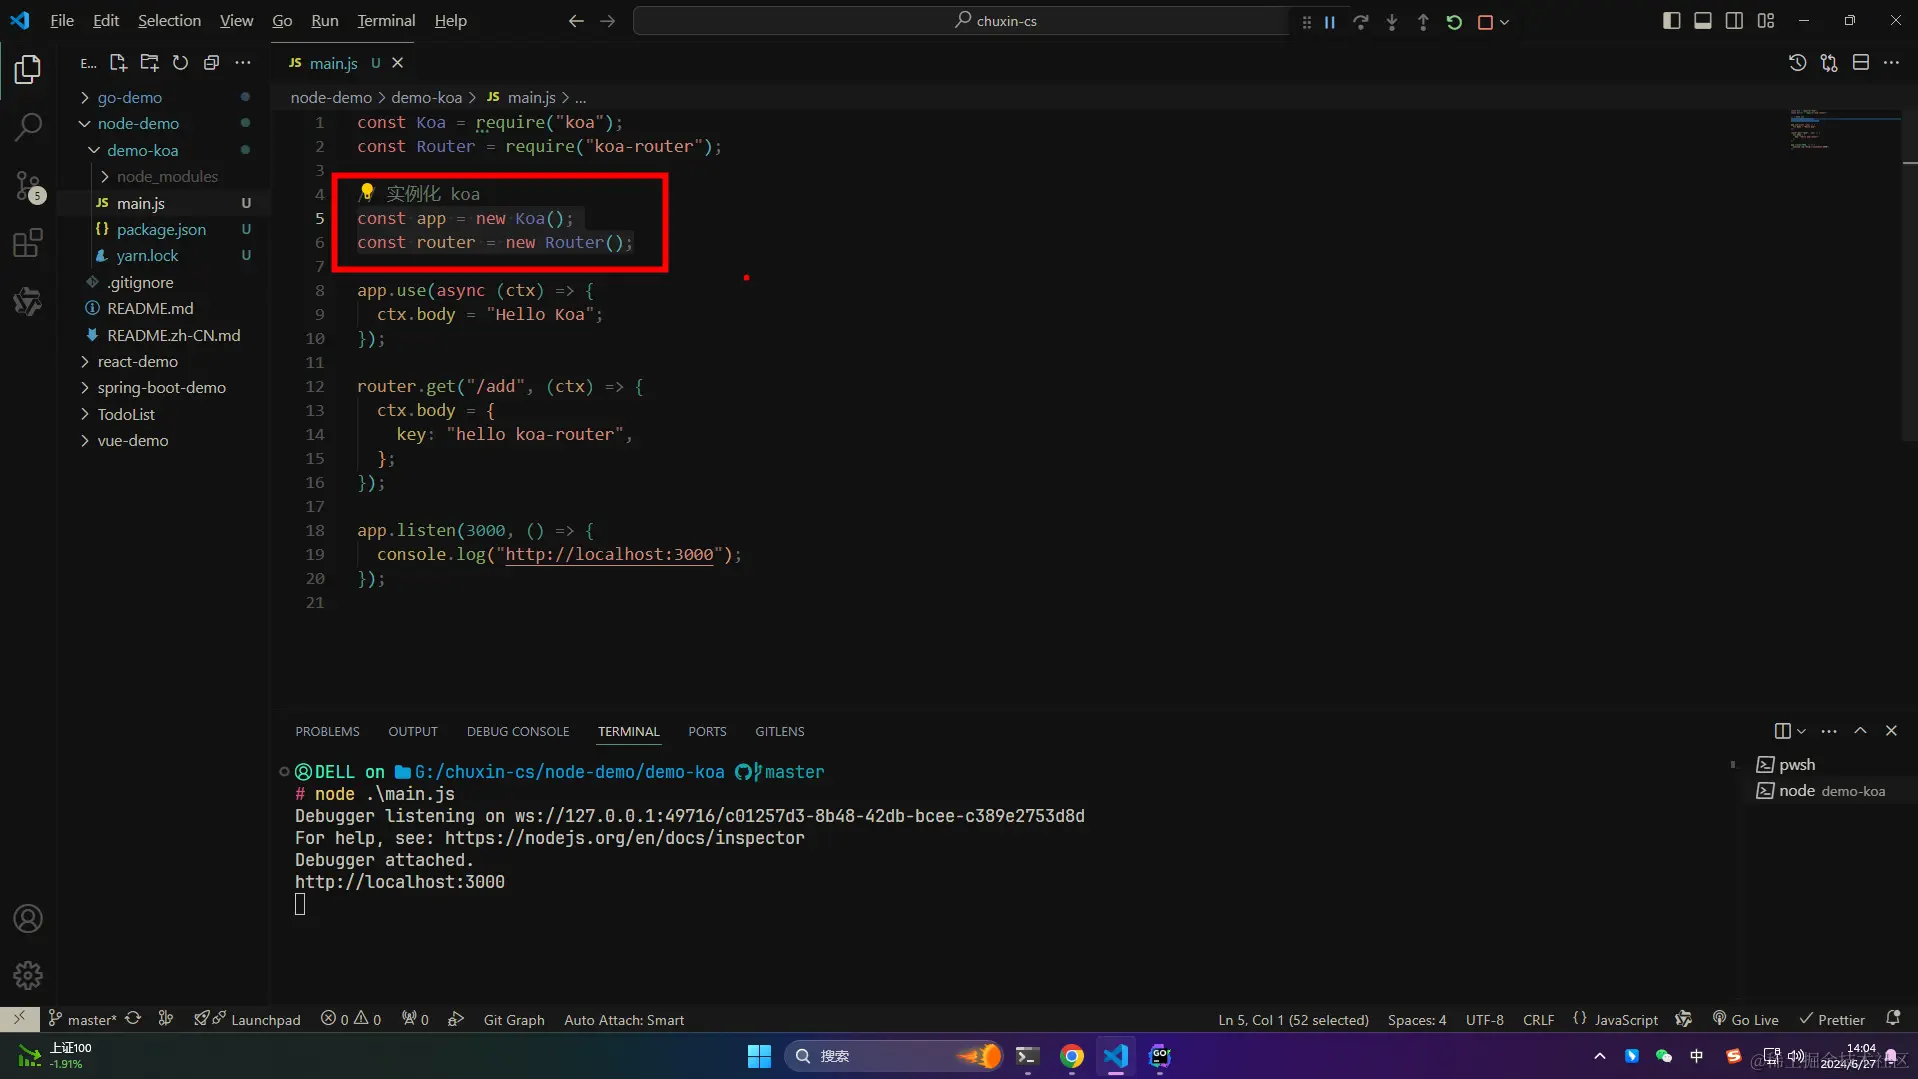The width and height of the screenshot is (1918, 1079).
Task: Open the Selection menu
Action: (x=169, y=21)
